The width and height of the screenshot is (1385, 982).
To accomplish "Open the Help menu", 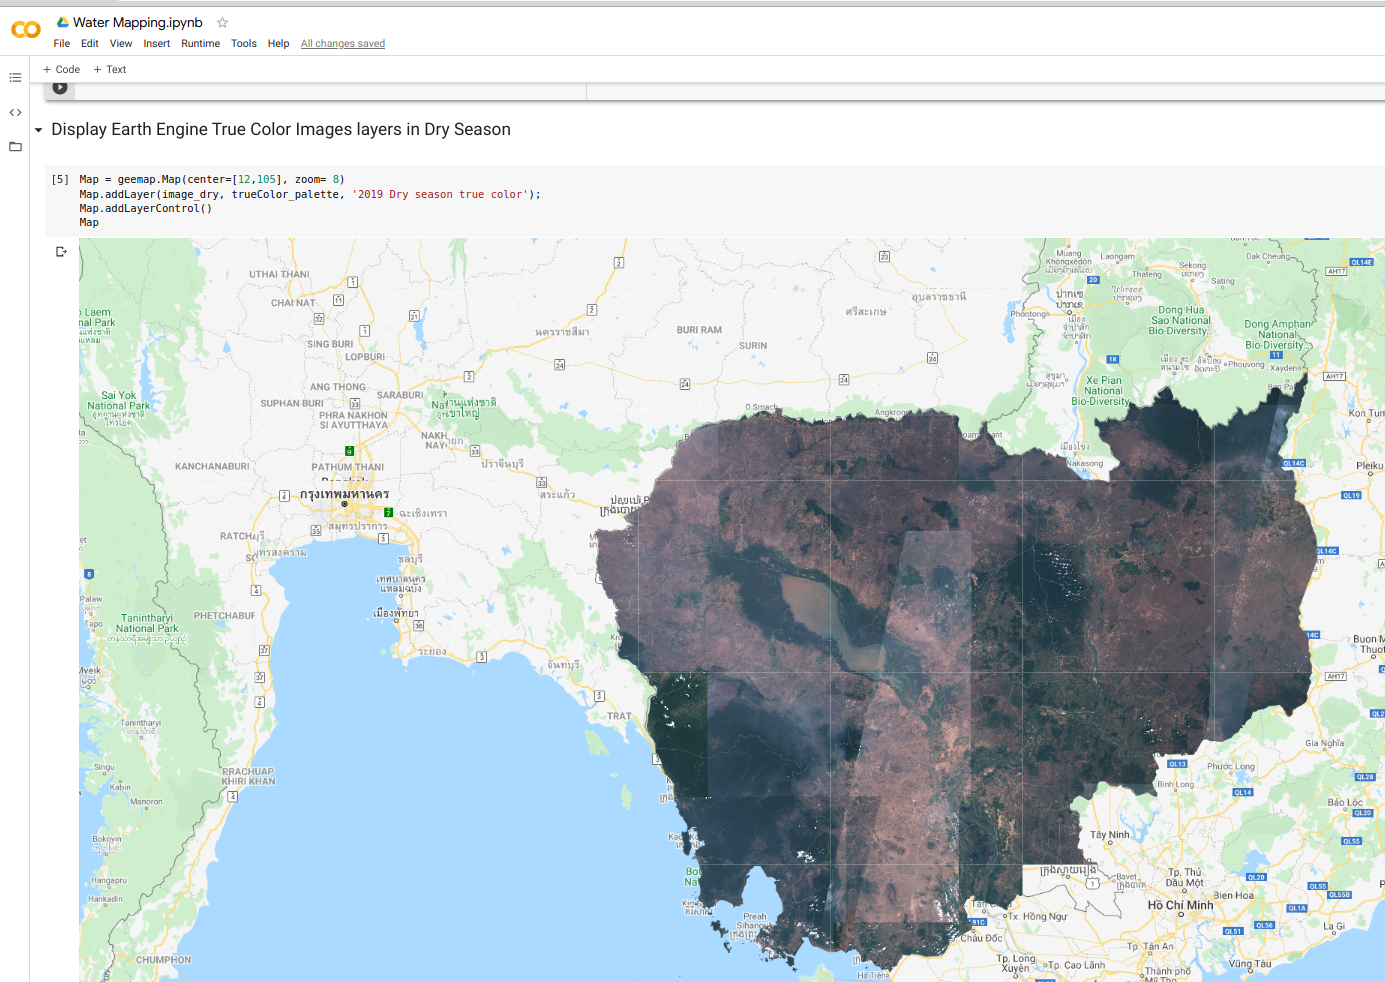I will click(278, 43).
